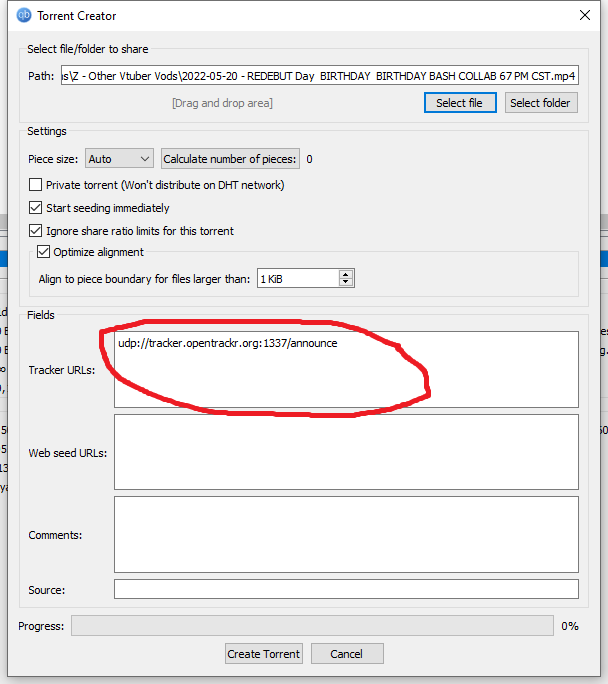Disable the Optimize alignment checkbox
The width and height of the screenshot is (608, 684).
(43, 252)
